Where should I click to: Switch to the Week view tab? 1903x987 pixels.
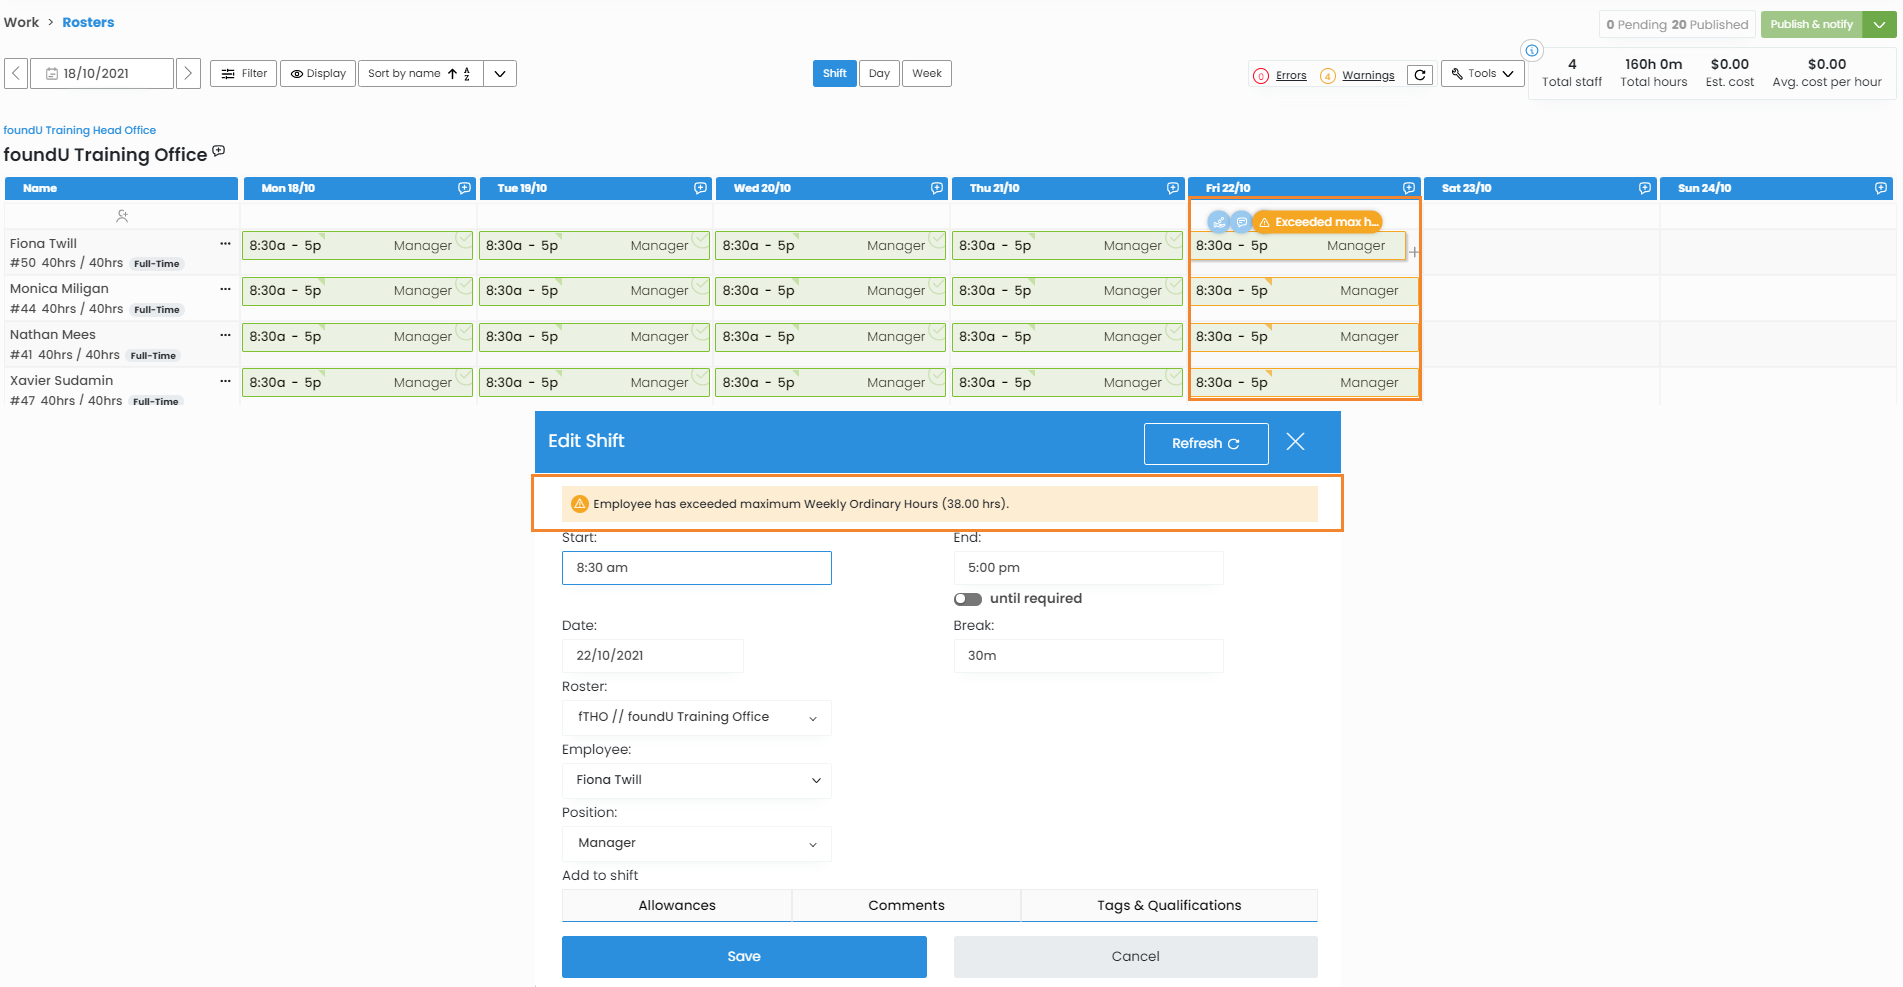click(926, 73)
